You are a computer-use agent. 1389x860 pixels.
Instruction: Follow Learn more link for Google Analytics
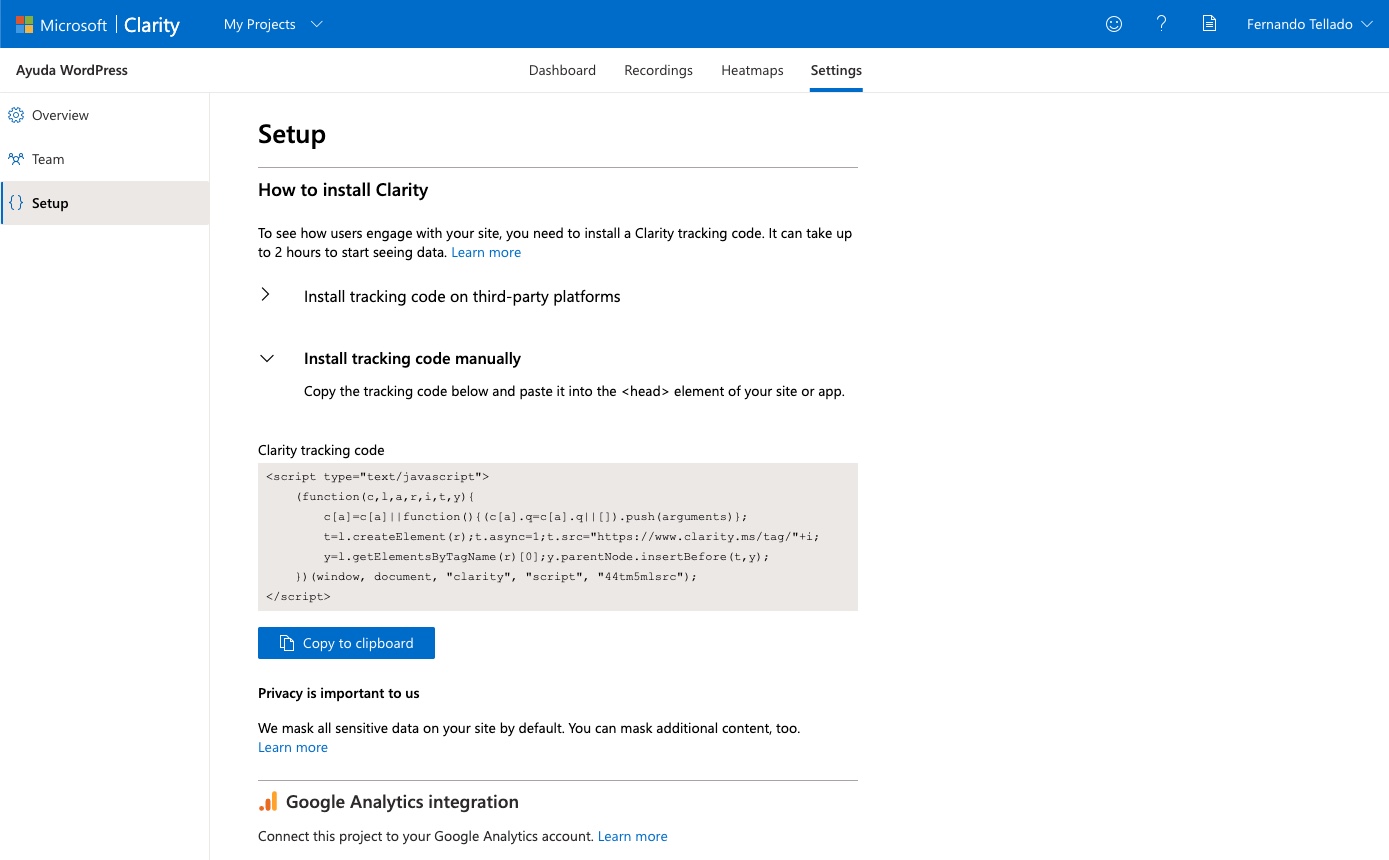click(632, 837)
